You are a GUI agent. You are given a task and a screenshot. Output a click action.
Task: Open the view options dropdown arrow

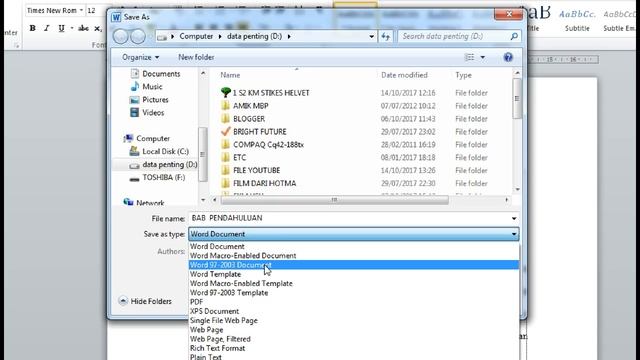(x=482, y=57)
